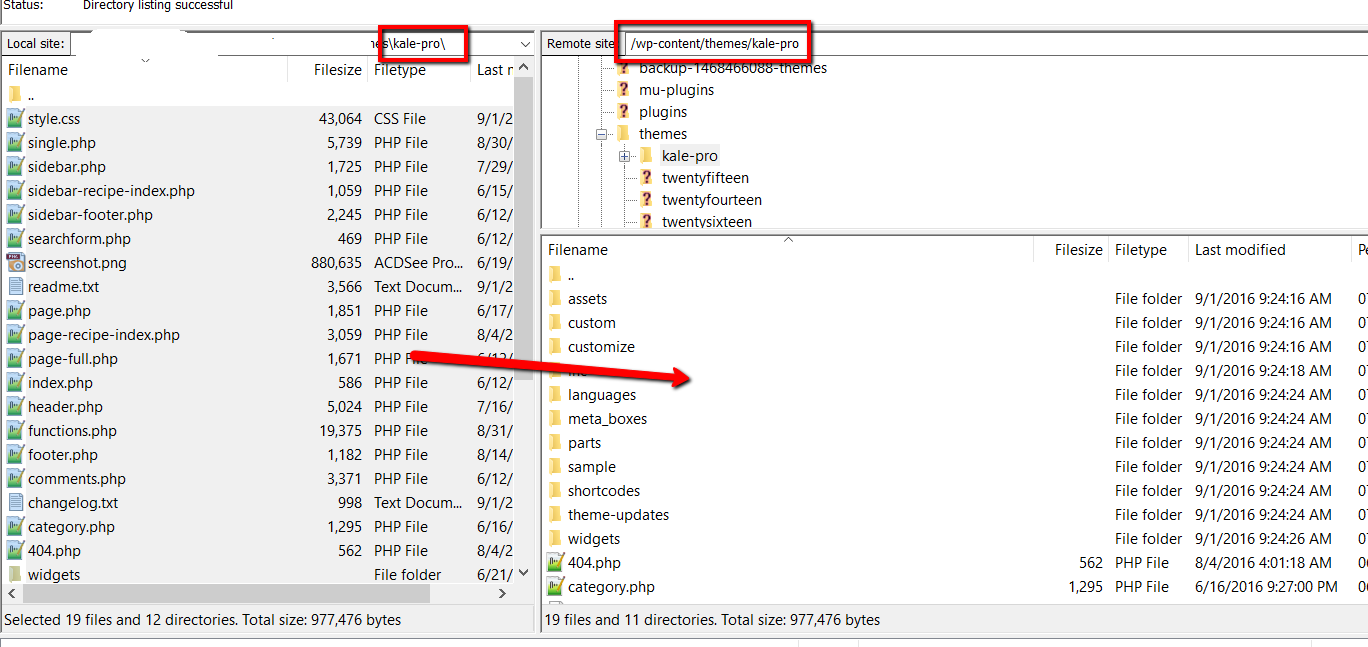The width and height of the screenshot is (1368, 647).
Task: Click the remote category.php file icon
Action: (556, 587)
